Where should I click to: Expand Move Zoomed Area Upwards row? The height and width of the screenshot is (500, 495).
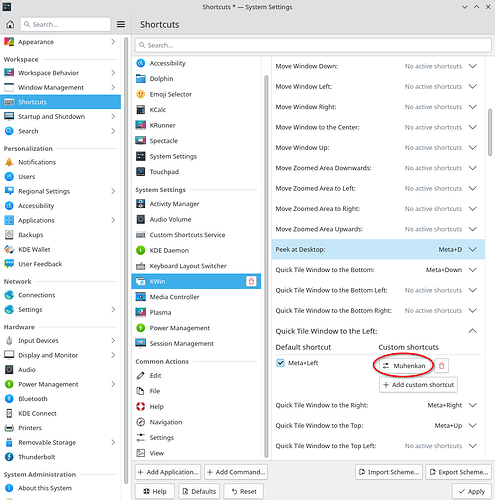pos(473,229)
